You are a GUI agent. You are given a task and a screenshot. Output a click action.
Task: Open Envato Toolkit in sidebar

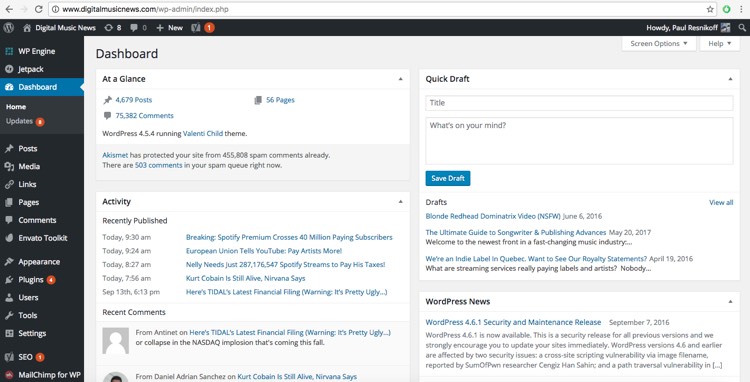tap(42, 238)
